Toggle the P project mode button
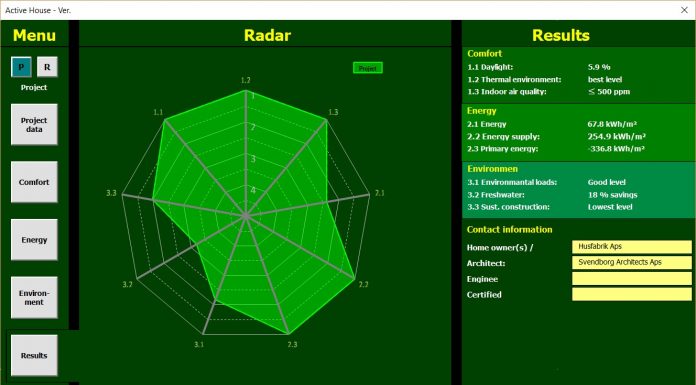Screen dimensions: 696x385 [21, 67]
